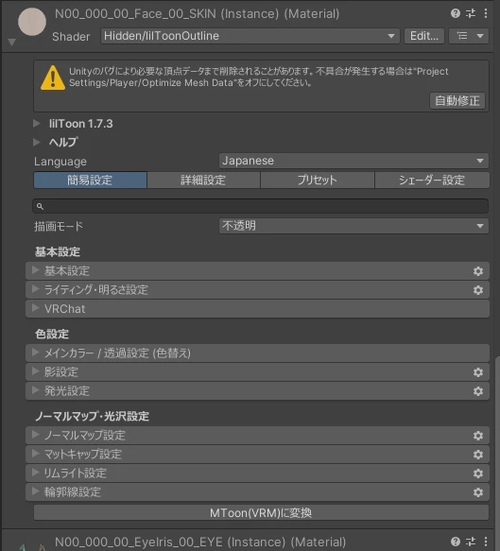
Task: Click gear icon on 発光設定 row
Action: pyautogui.click(x=478, y=391)
